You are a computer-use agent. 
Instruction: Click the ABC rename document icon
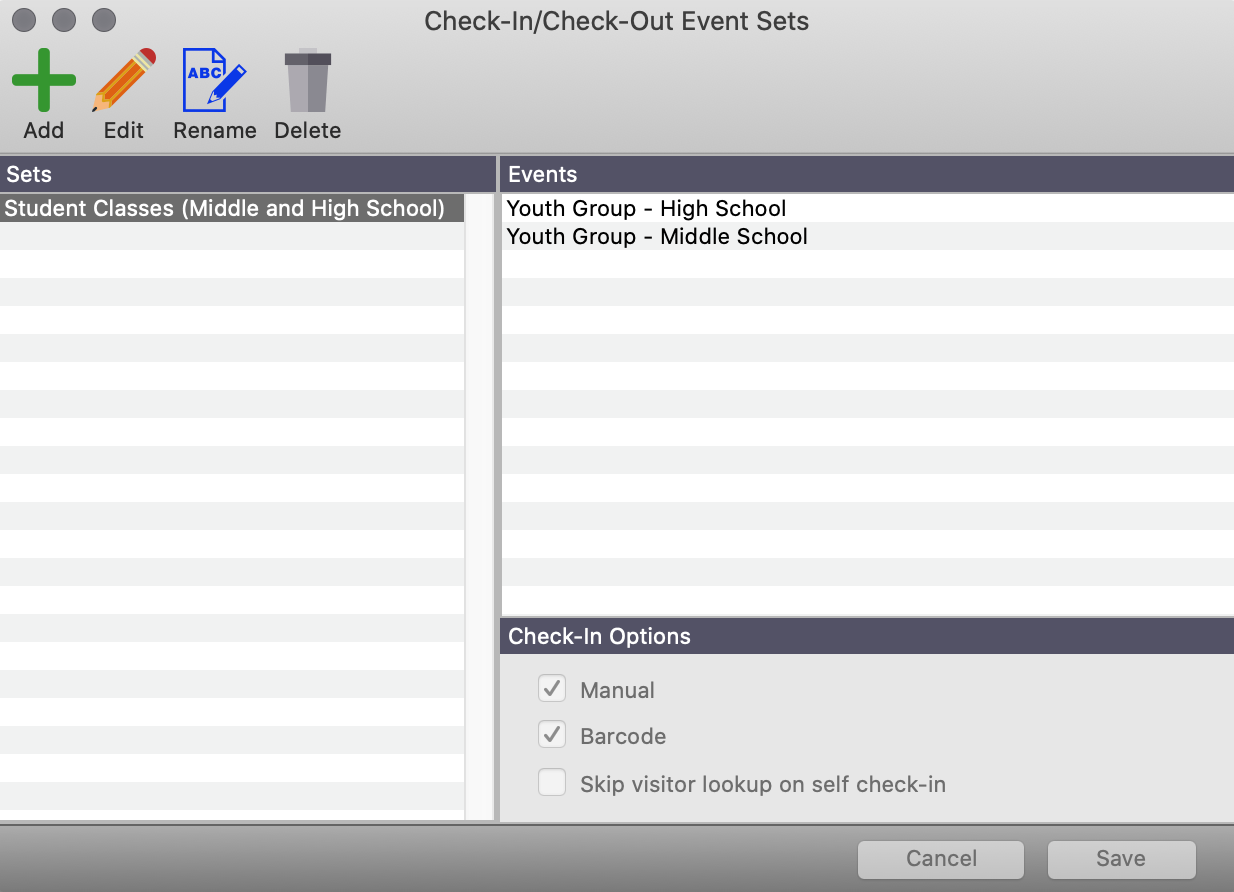[x=214, y=80]
